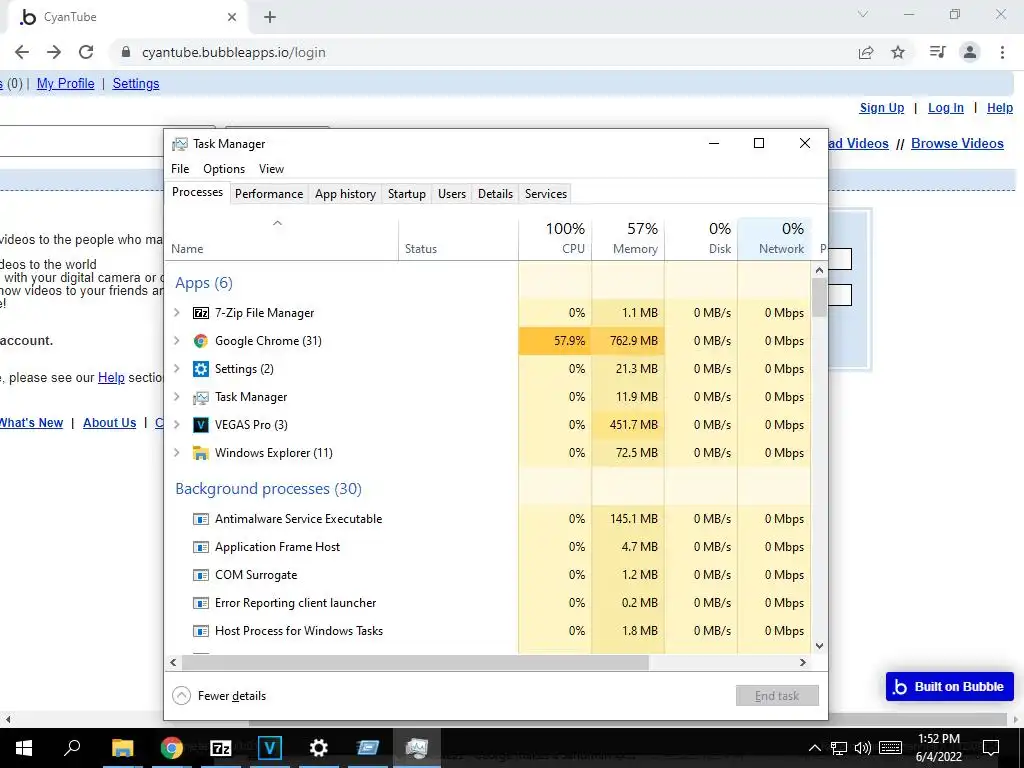The height and width of the screenshot is (768, 1024).
Task: Click Task Manager horizontal scrollbar thumb
Action: (415, 662)
